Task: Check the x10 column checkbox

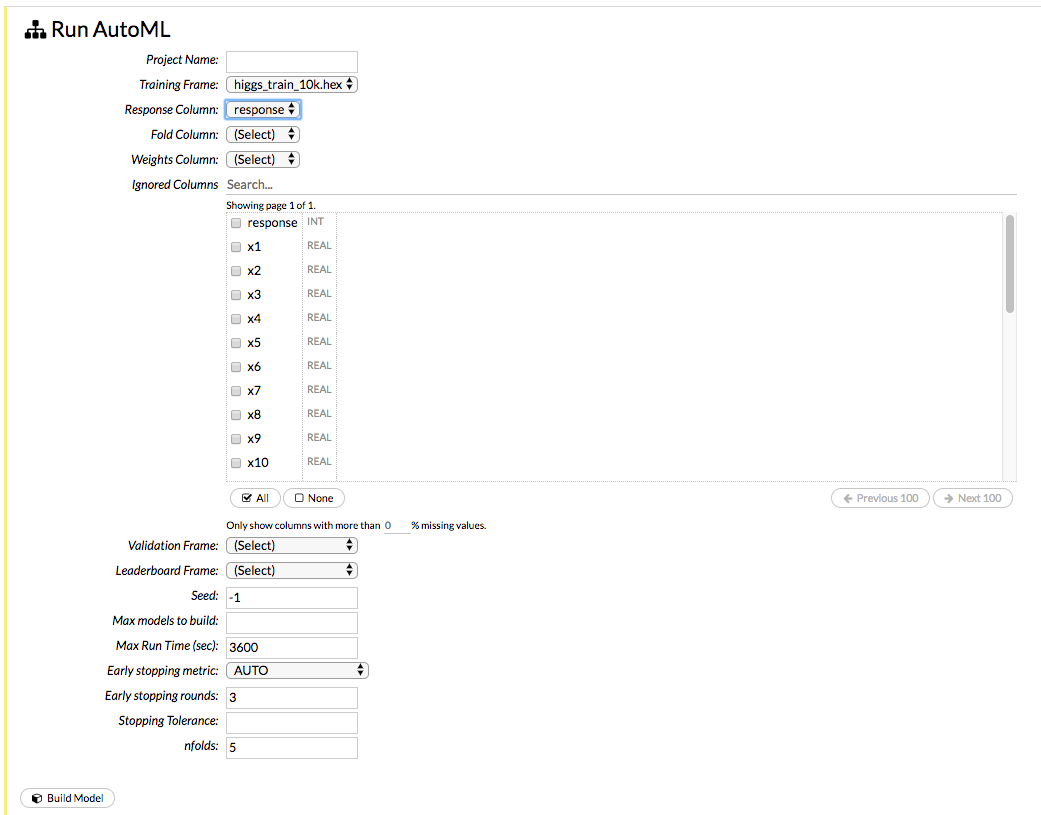Action: [235, 462]
